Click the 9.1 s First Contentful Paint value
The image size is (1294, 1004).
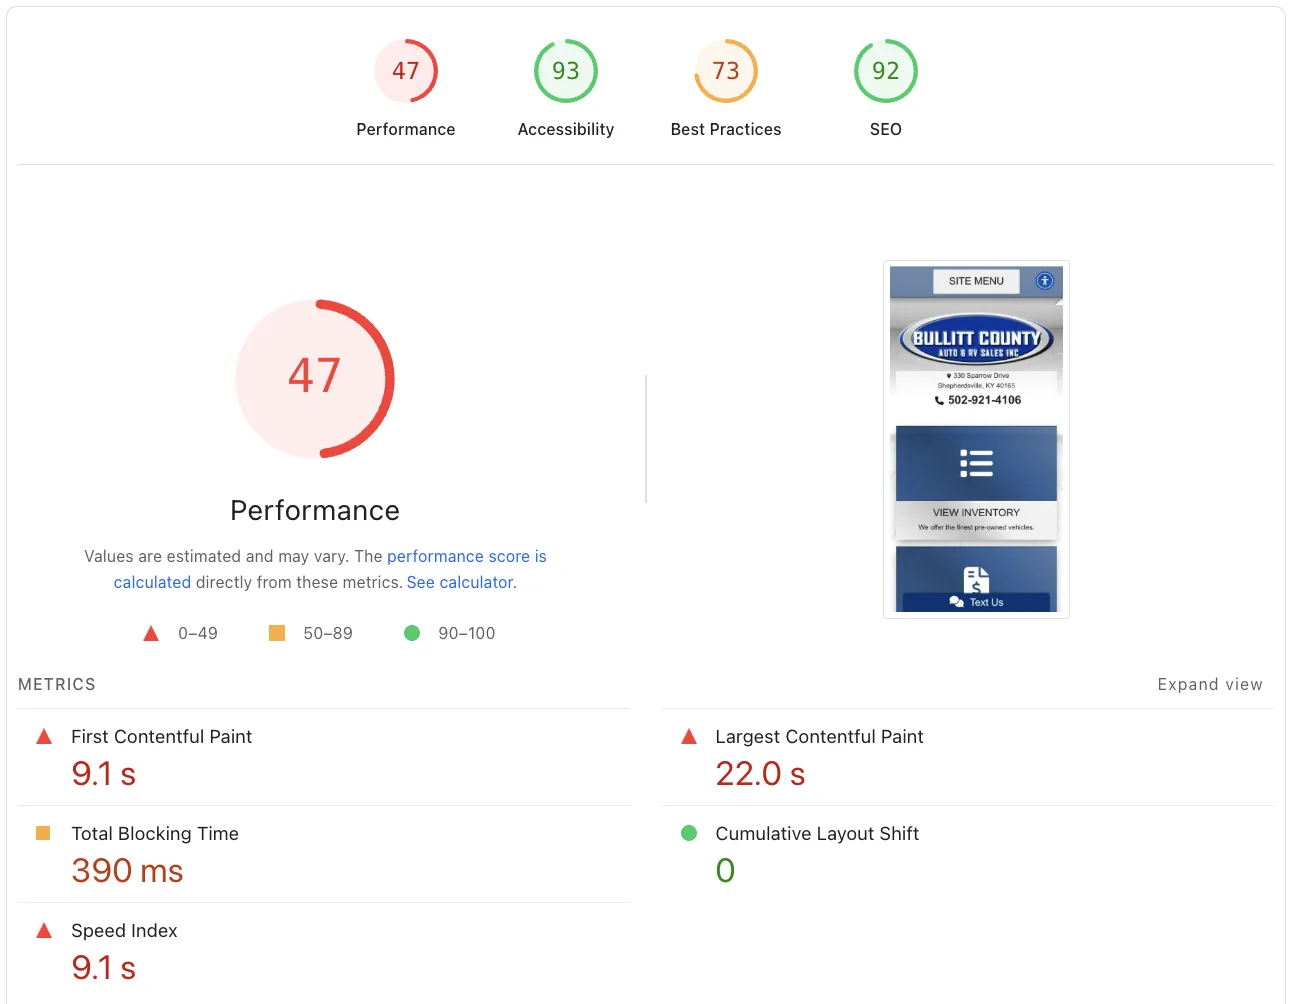coord(103,774)
